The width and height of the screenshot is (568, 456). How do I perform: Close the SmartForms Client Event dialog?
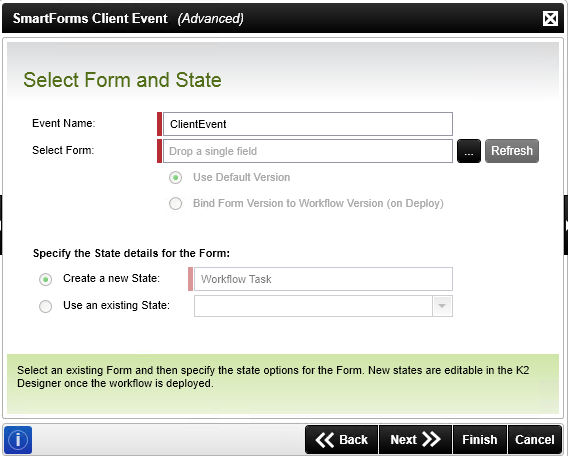[x=550, y=18]
